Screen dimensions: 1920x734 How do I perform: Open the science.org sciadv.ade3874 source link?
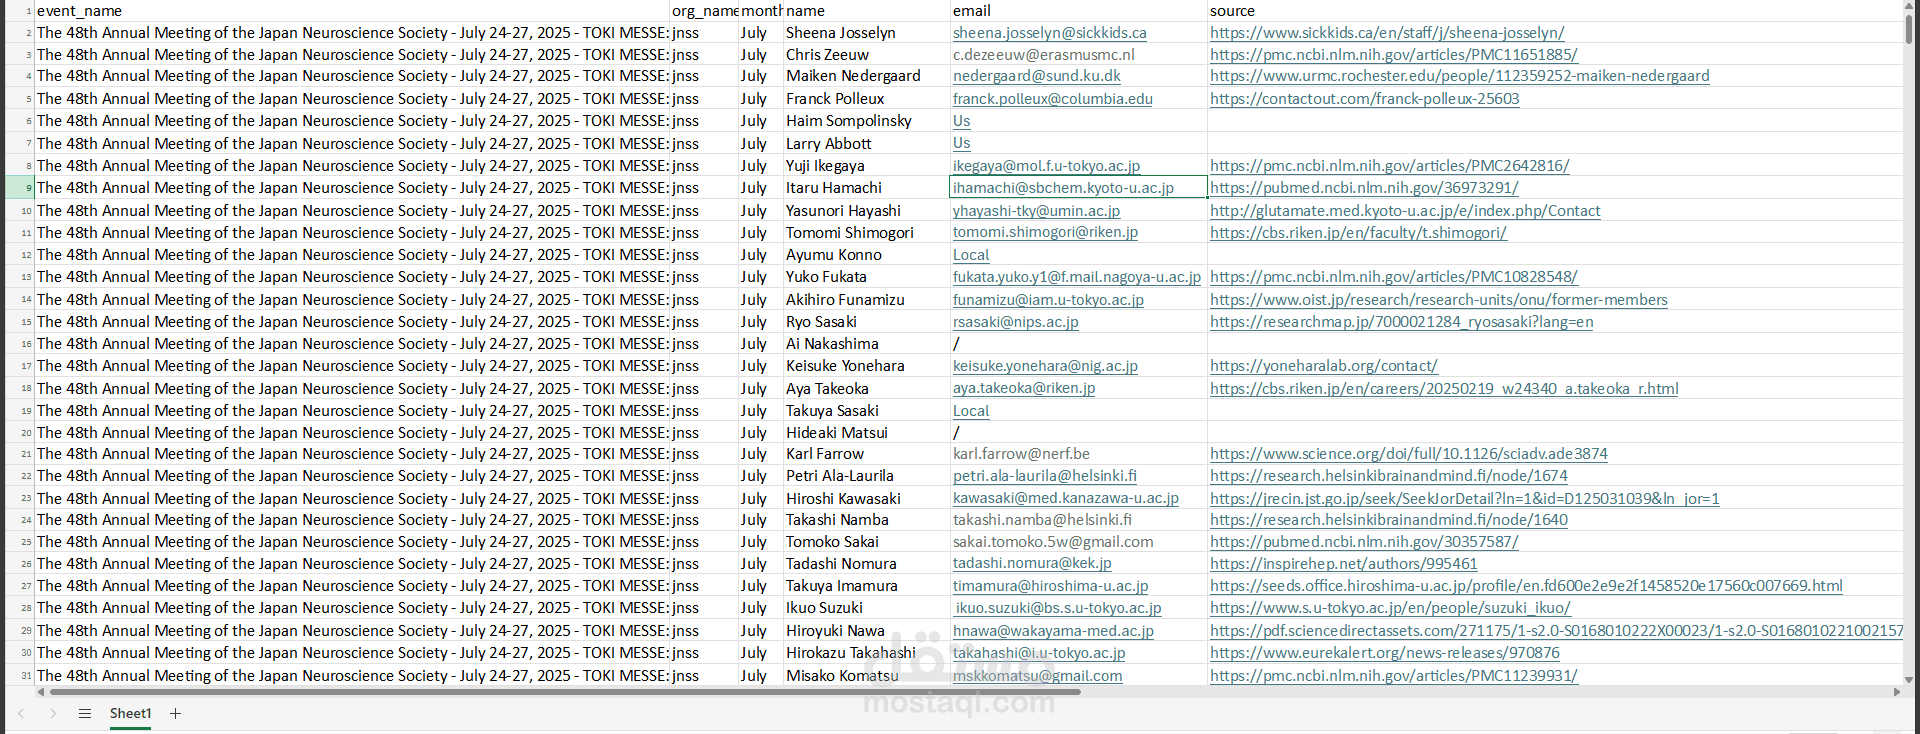pos(1409,454)
